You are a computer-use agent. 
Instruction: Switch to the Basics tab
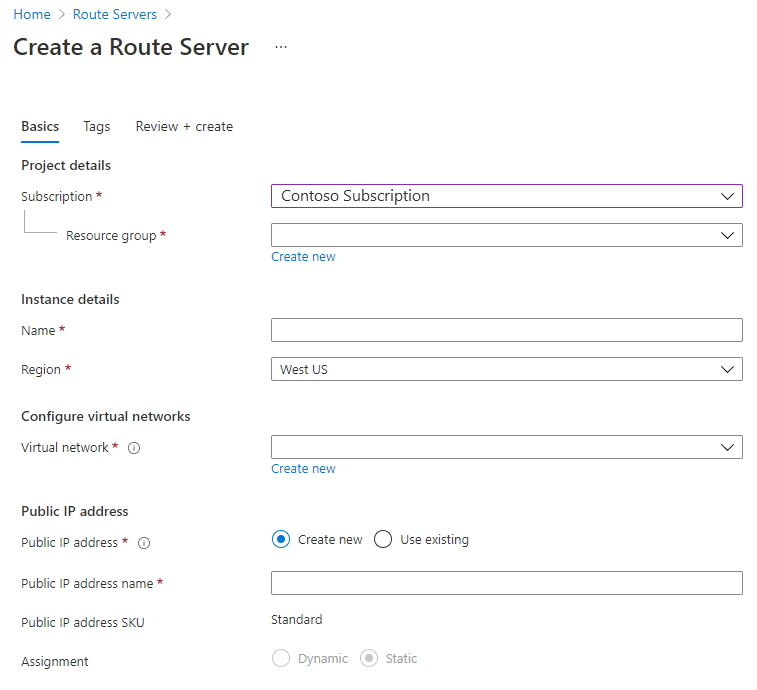click(40, 127)
